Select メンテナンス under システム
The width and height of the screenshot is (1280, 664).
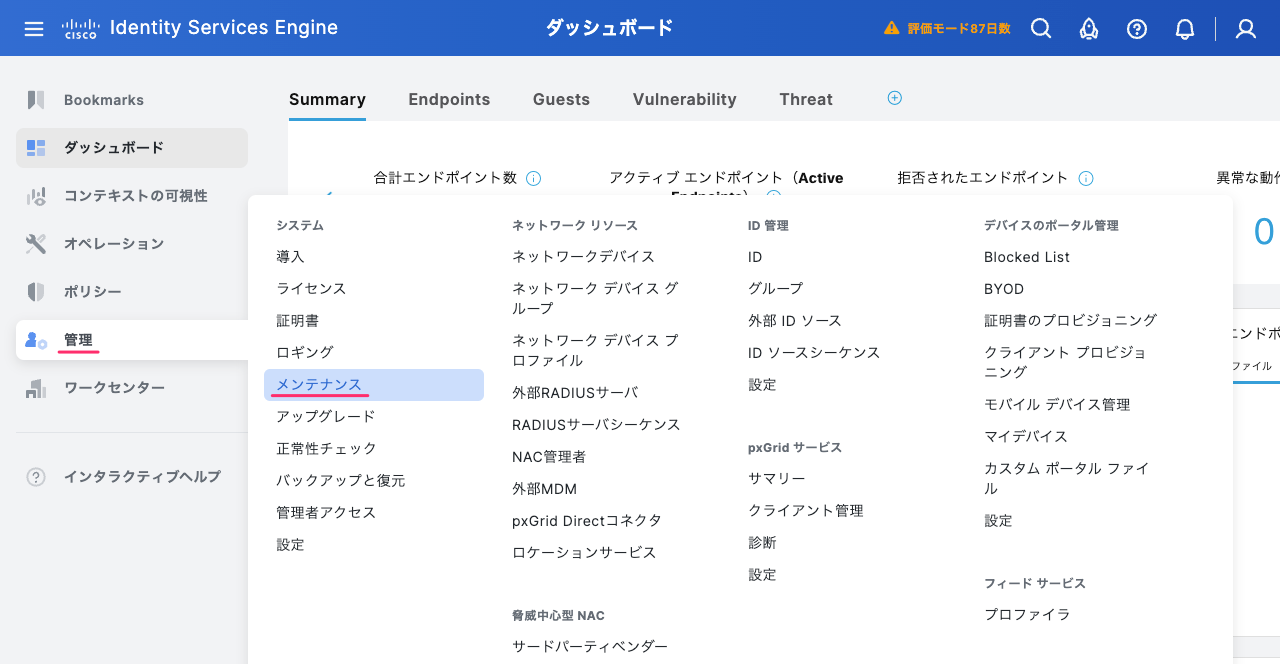374,385
